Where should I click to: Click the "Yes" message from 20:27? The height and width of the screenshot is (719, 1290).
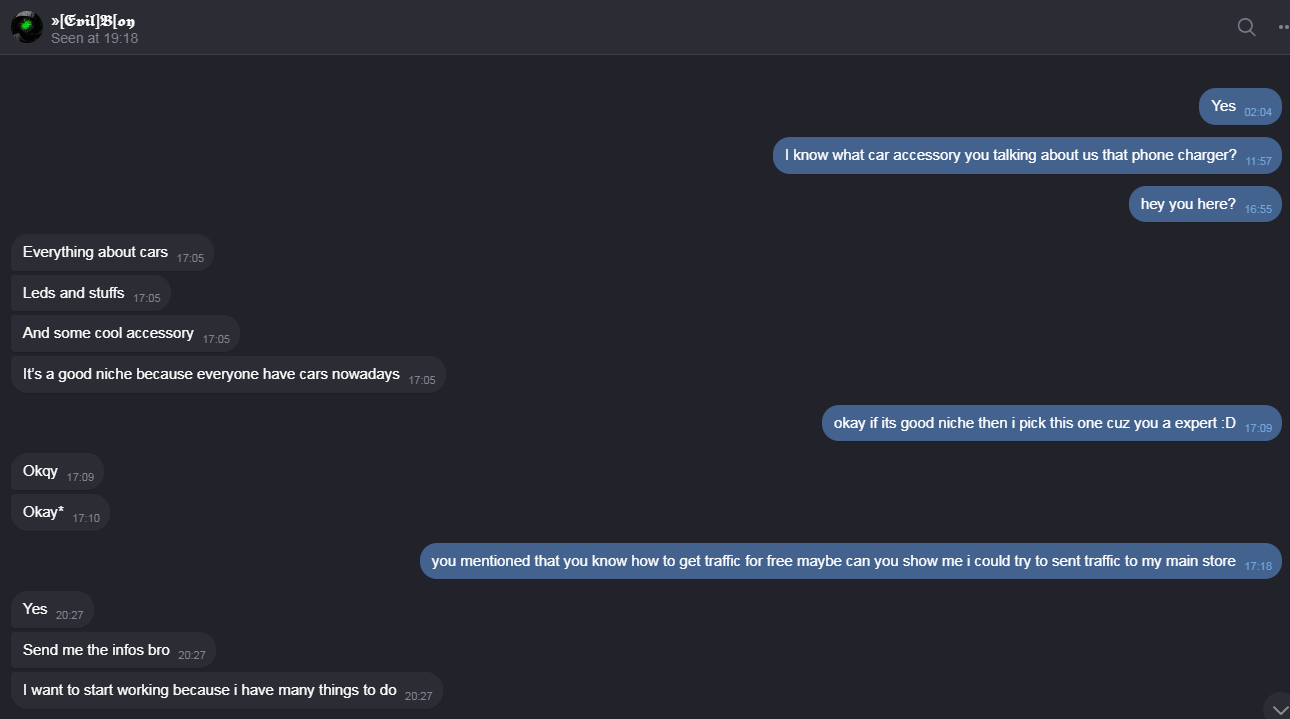(x=52, y=610)
